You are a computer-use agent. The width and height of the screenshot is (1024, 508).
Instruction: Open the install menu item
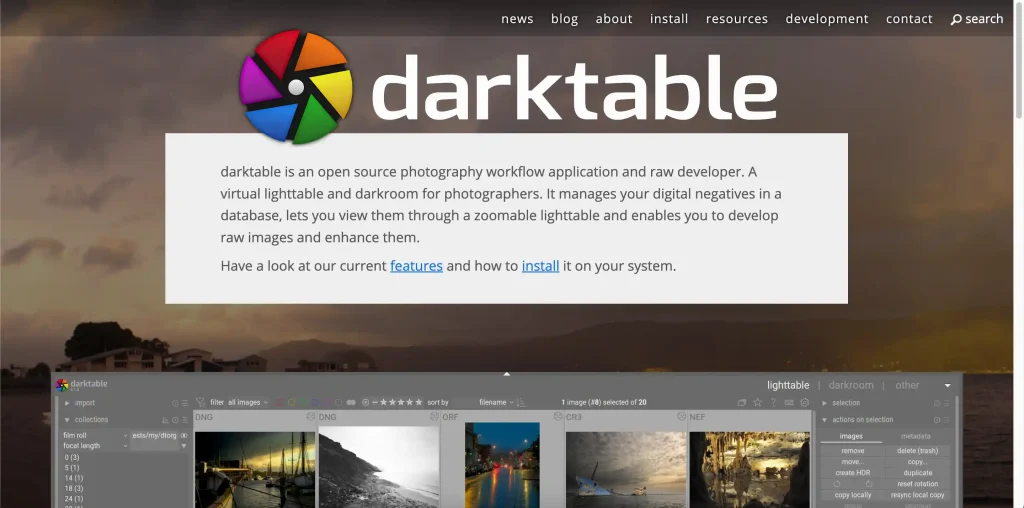[x=669, y=19]
